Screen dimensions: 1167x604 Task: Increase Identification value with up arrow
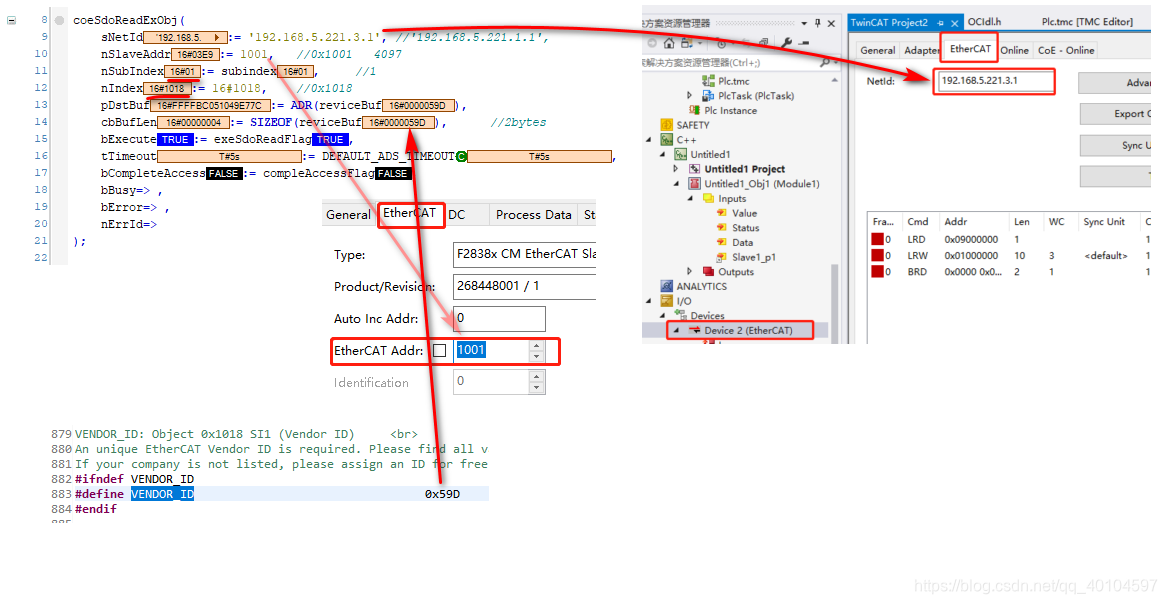tap(537, 377)
